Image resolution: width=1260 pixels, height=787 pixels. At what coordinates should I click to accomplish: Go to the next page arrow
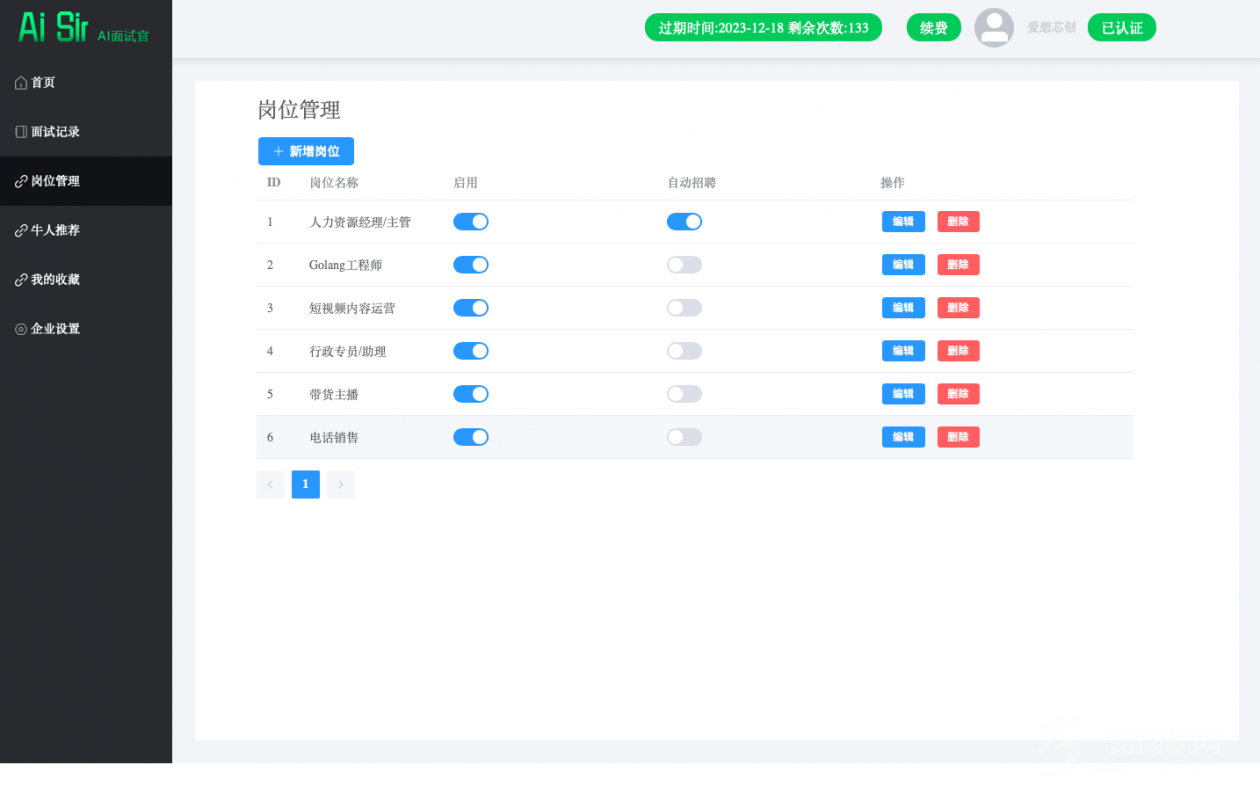(340, 485)
